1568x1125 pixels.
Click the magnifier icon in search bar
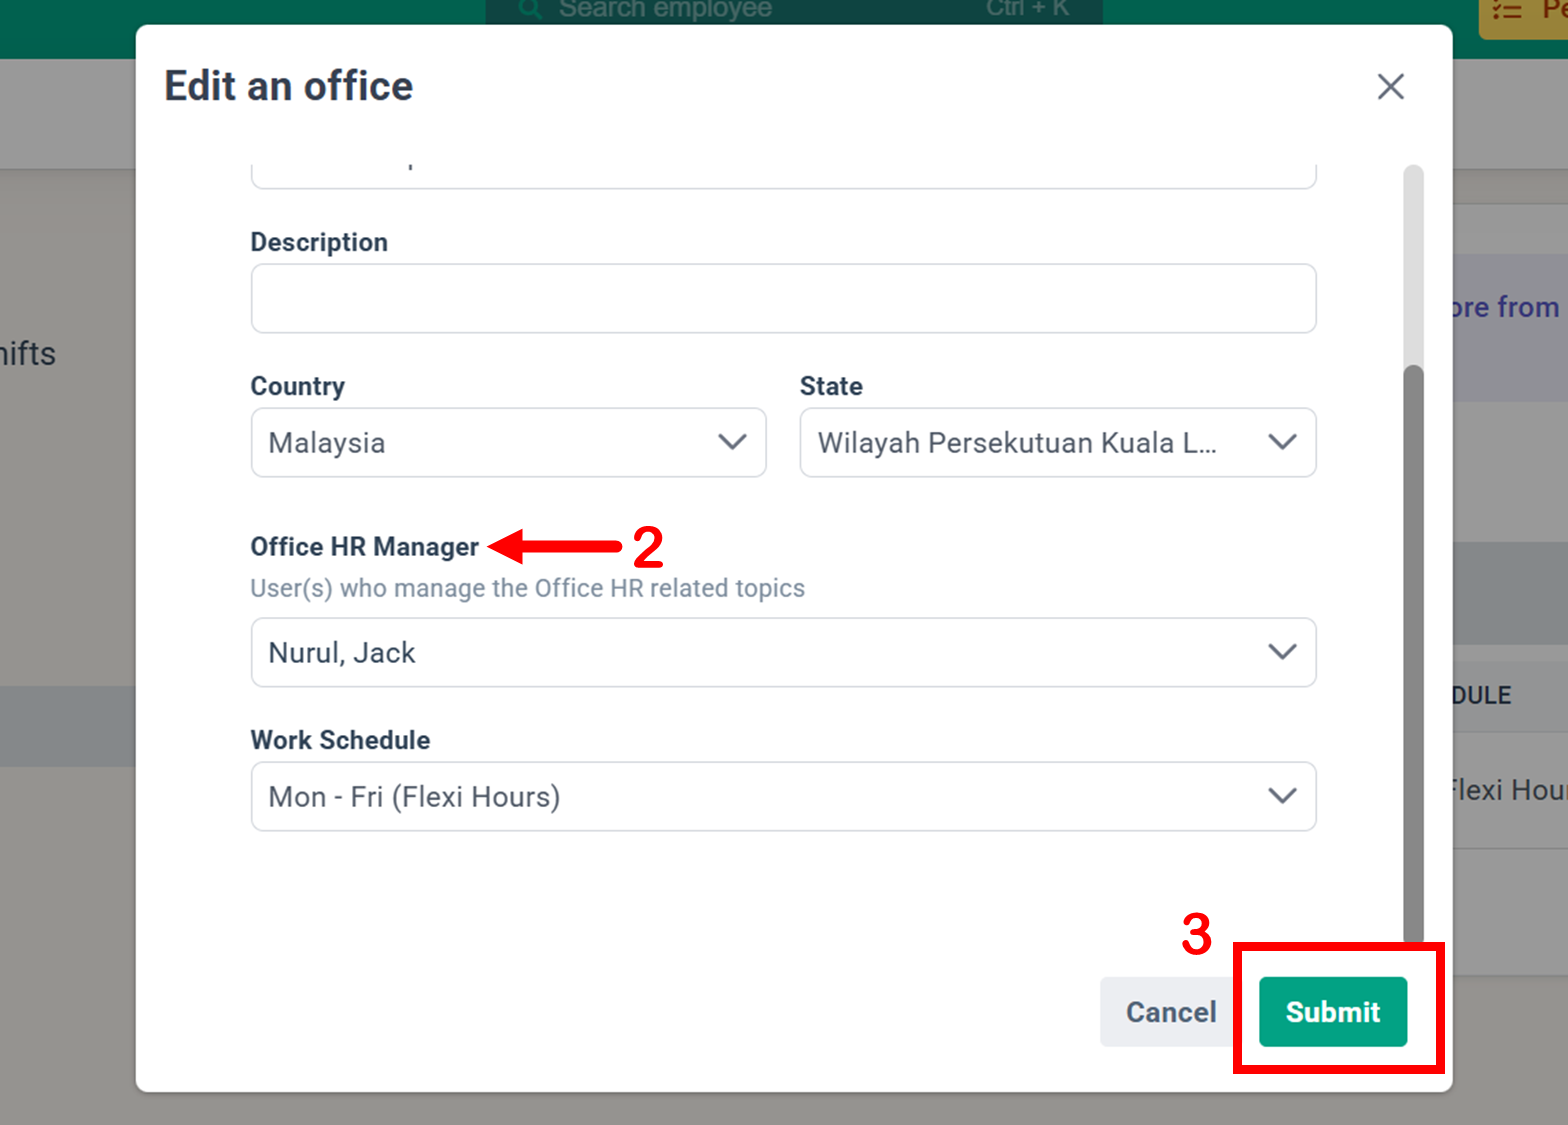coord(530,10)
